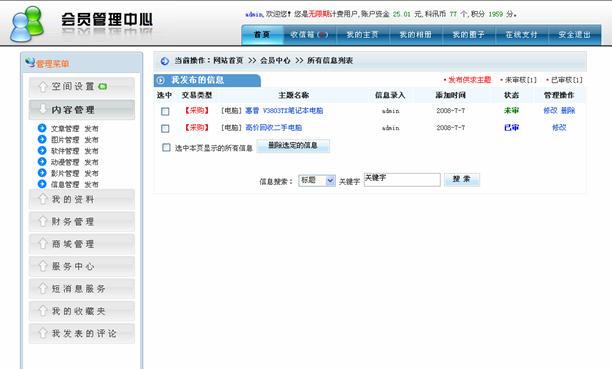
Task: Click the blue arrow icon beside 图片管理
Action: 42,139
